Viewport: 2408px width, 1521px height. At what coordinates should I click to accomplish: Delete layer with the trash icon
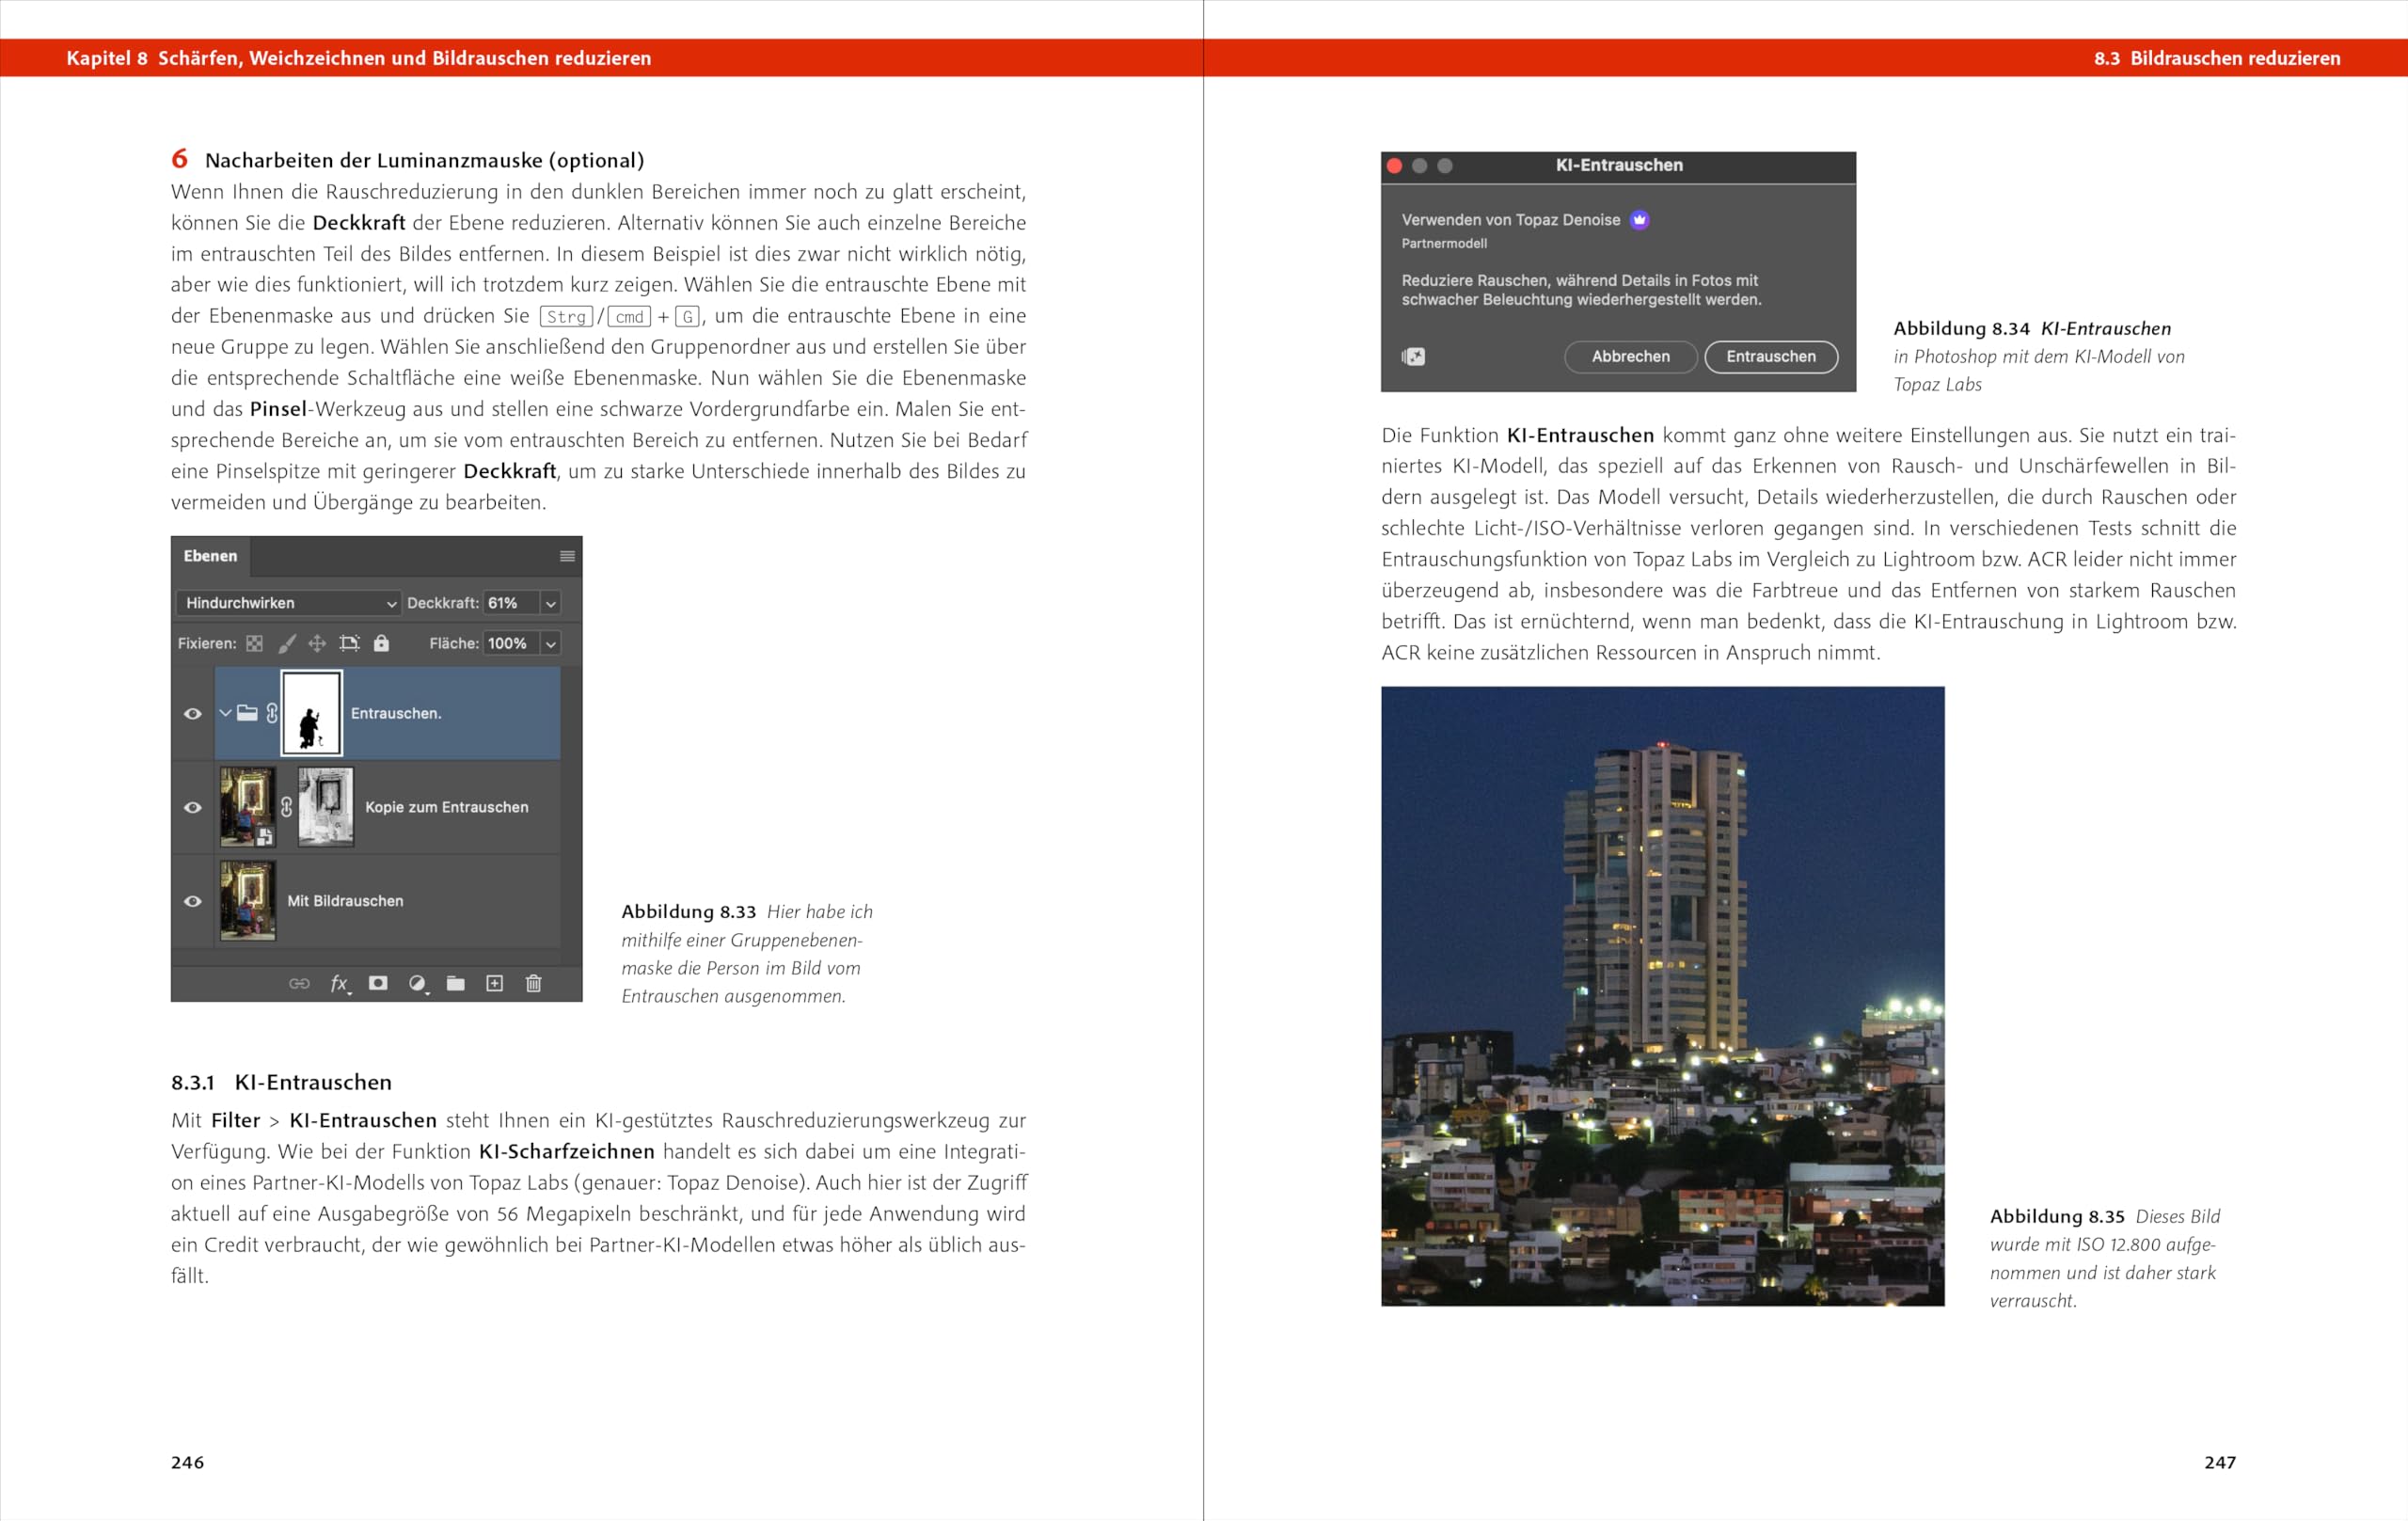click(x=534, y=984)
